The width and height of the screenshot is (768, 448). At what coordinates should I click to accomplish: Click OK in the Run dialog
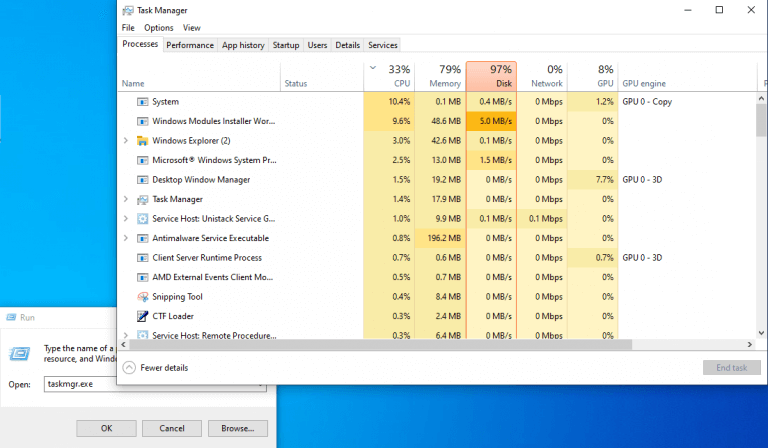click(x=106, y=428)
